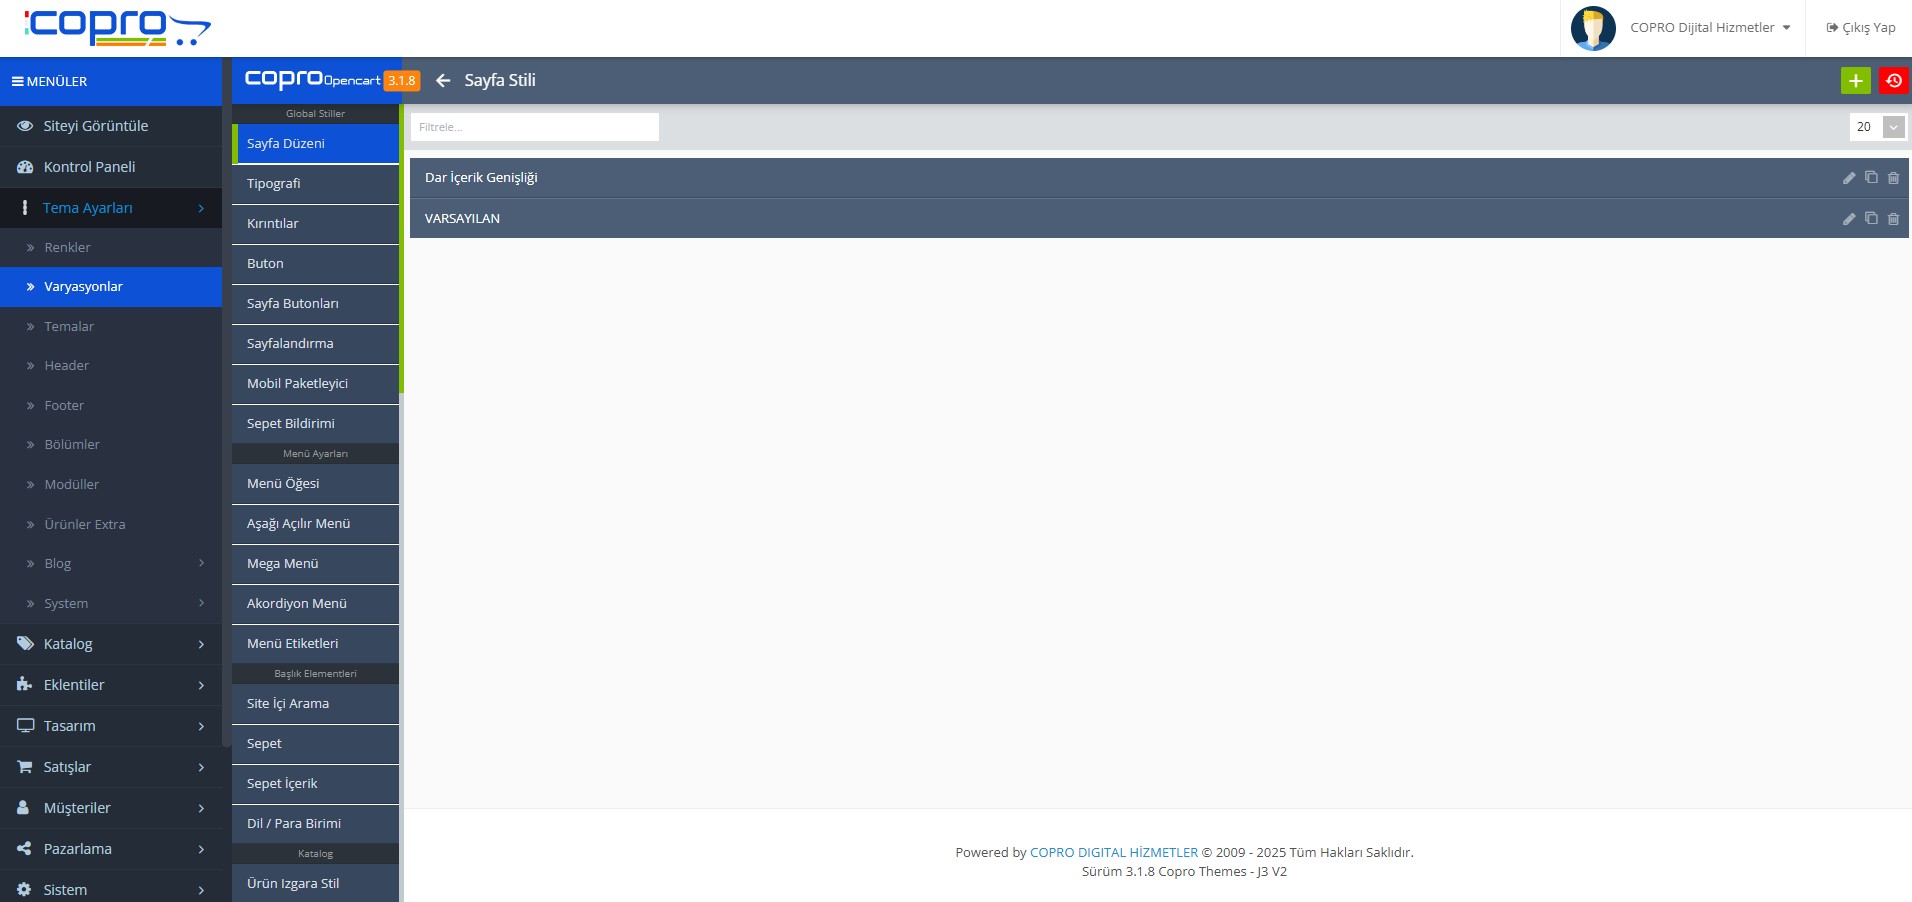Image resolution: width=1912 pixels, height=902 pixels.
Task: Delete the VARSAYILAN style row
Action: [1893, 219]
